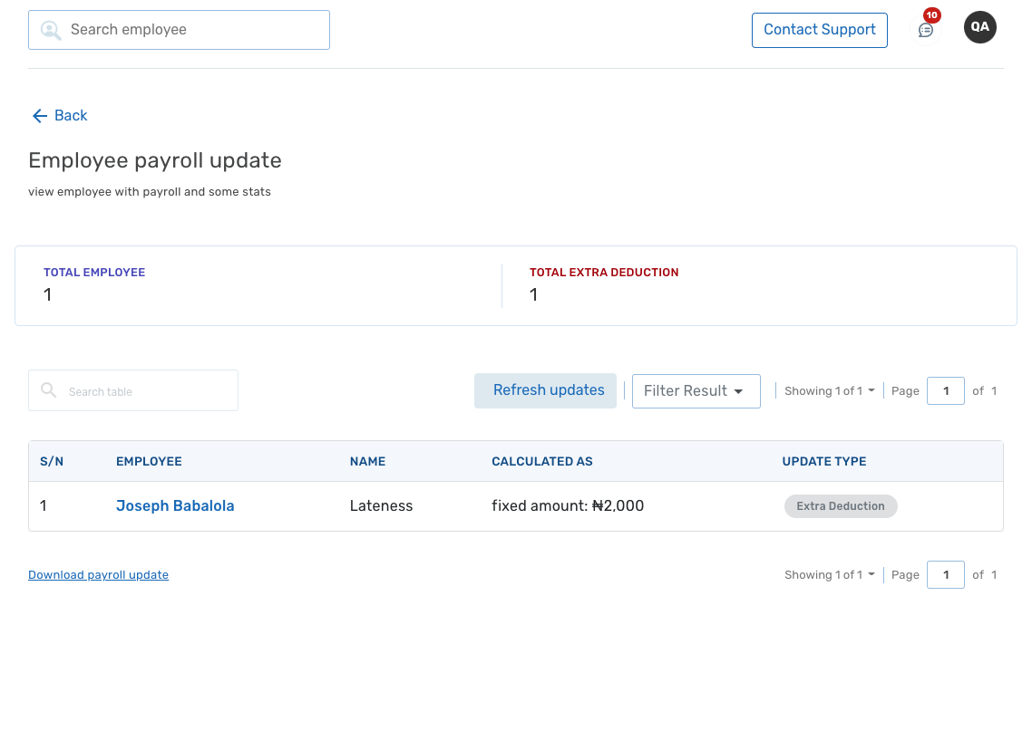The height and width of the screenshot is (740, 1032).
Task: Open the chat messages bubble icon
Action: click(925, 31)
